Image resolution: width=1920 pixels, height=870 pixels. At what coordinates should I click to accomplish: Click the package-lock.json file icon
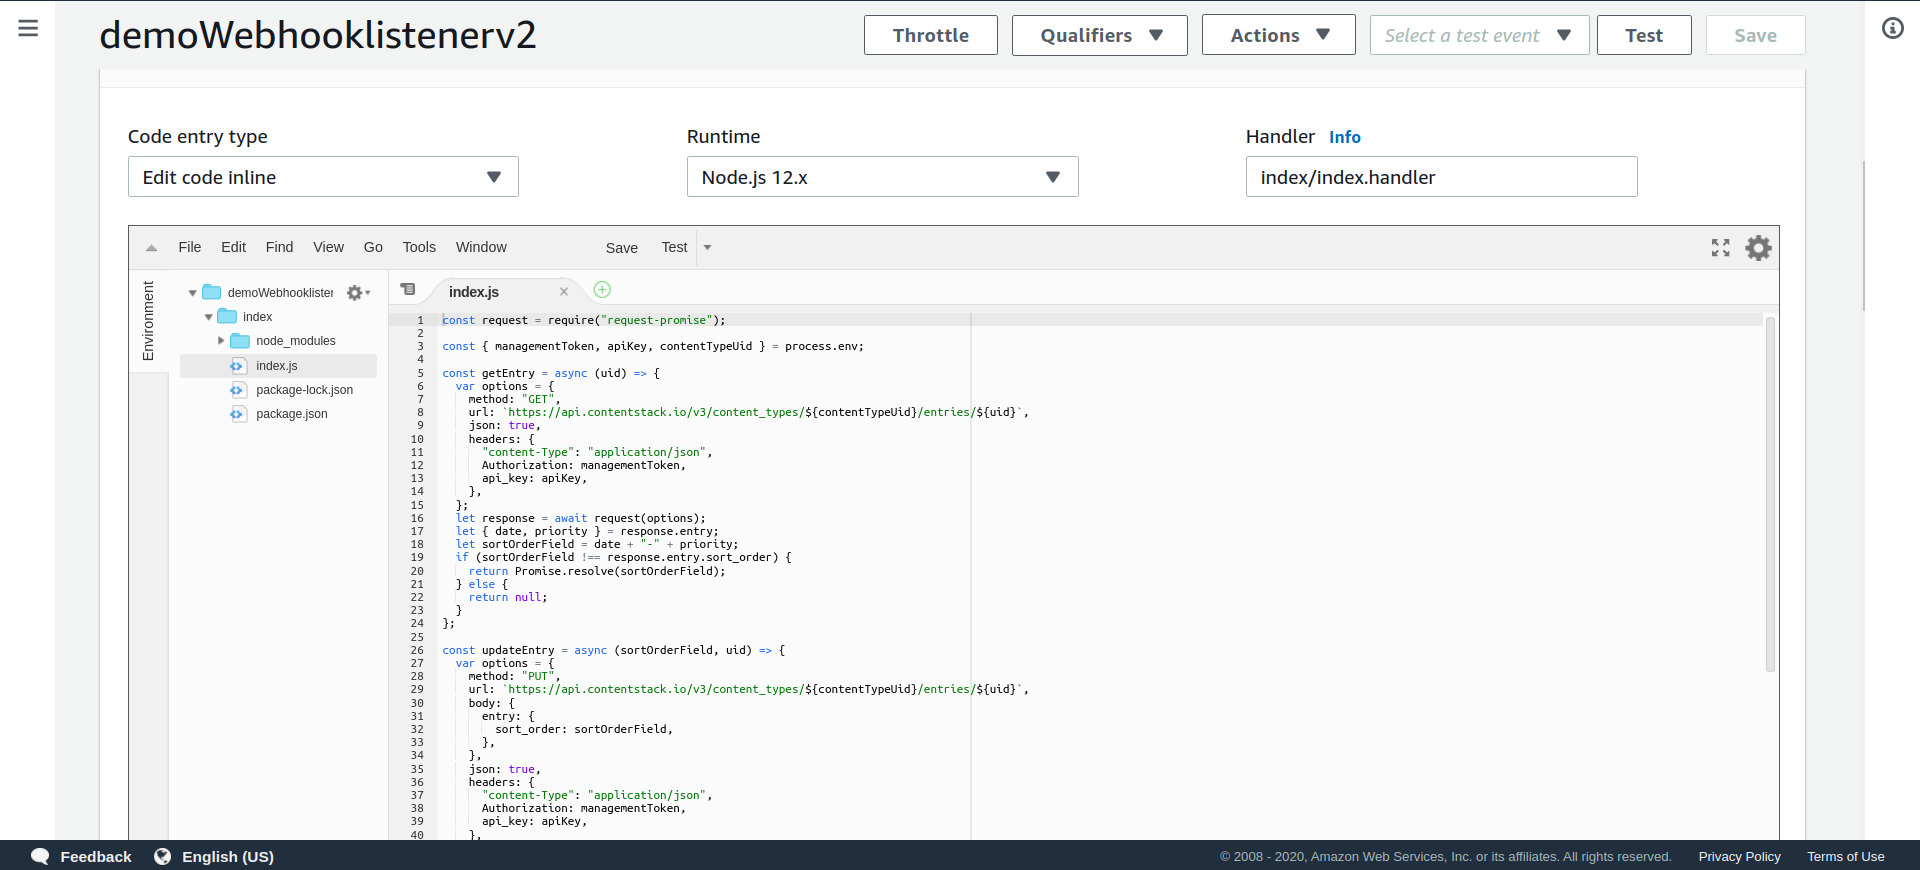click(x=238, y=390)
